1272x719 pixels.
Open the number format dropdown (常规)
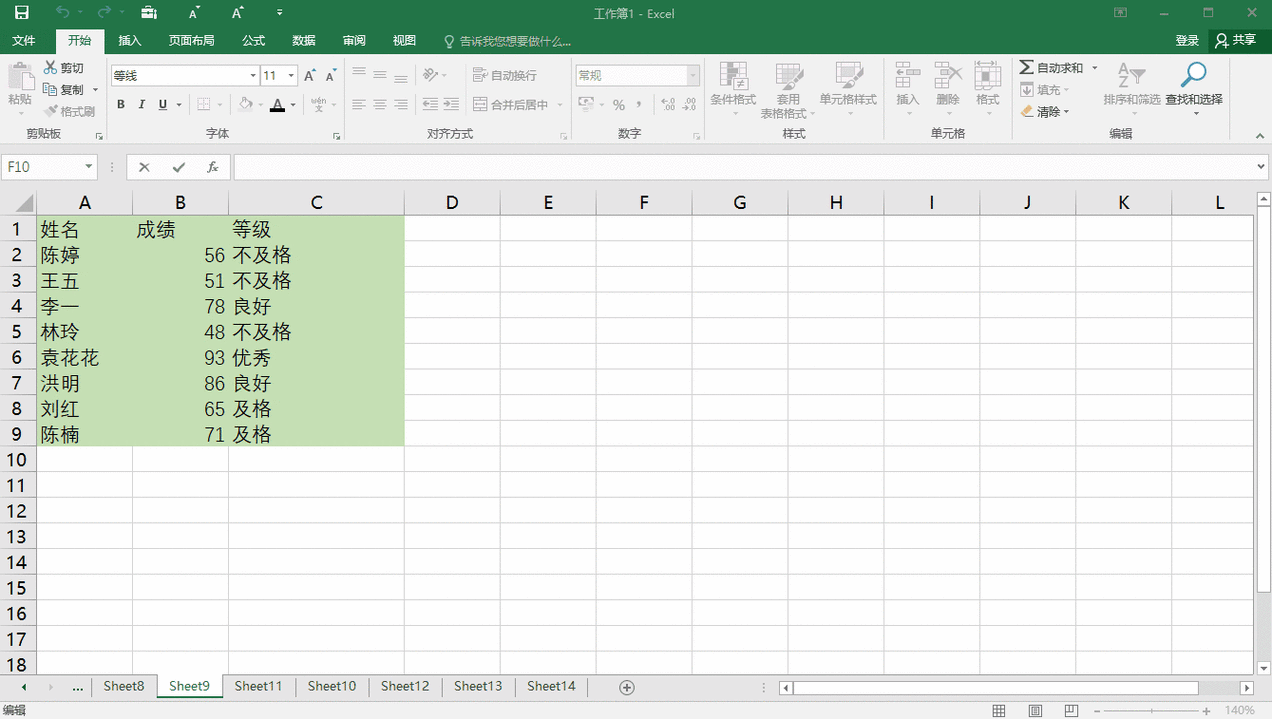693,76
